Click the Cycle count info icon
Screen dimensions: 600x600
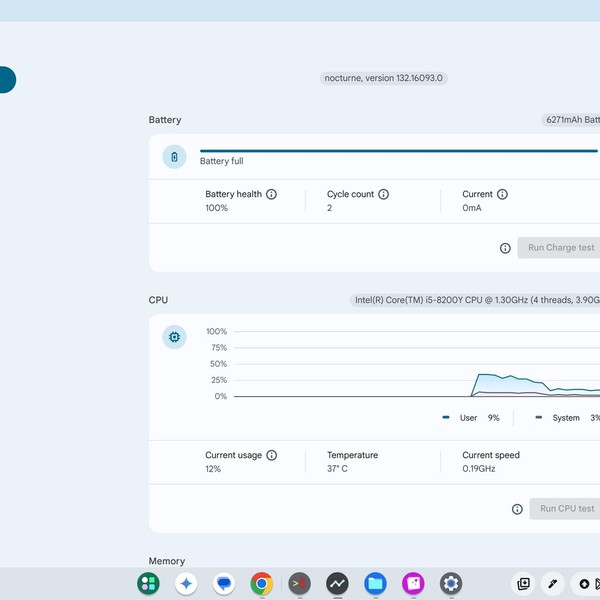383,195
